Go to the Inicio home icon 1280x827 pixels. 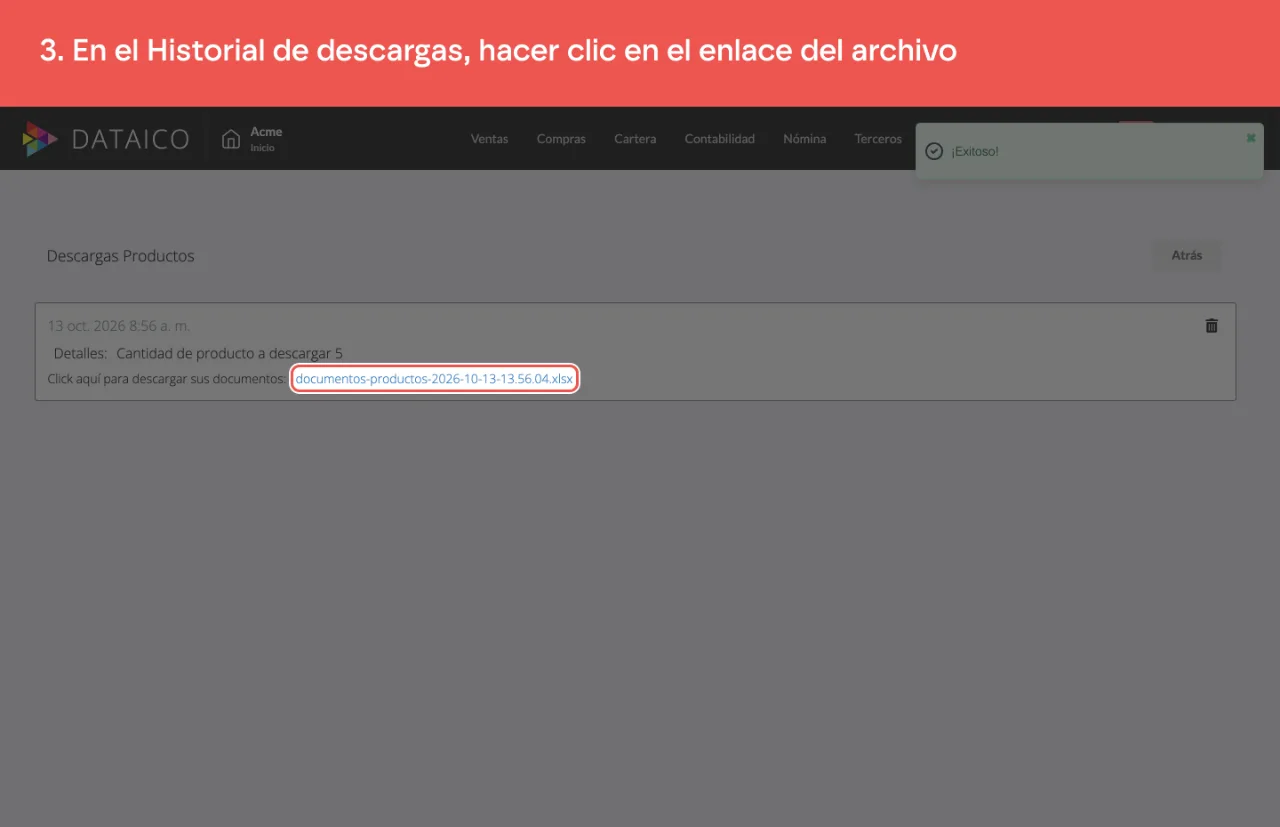point(231,139)
